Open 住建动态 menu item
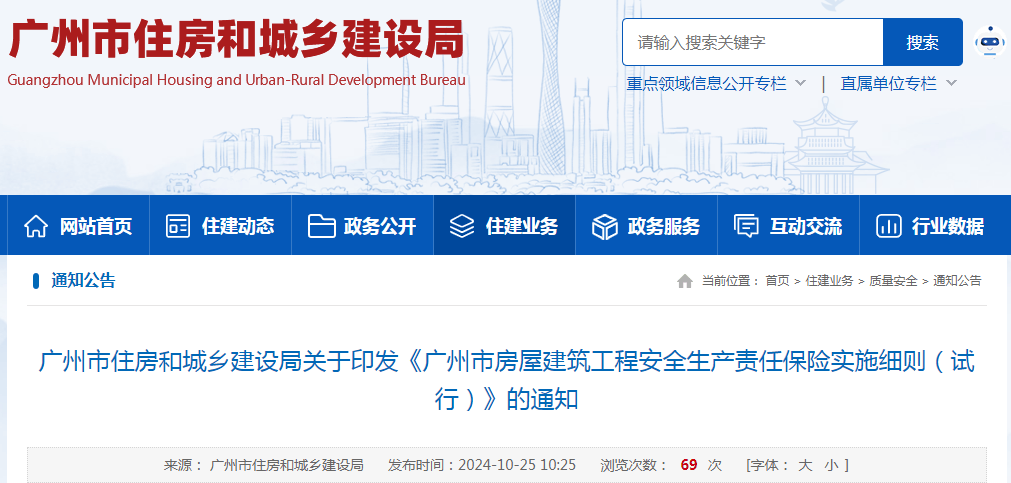The image size is (1011, 483). pyautogui.click(x=221, y=226)
